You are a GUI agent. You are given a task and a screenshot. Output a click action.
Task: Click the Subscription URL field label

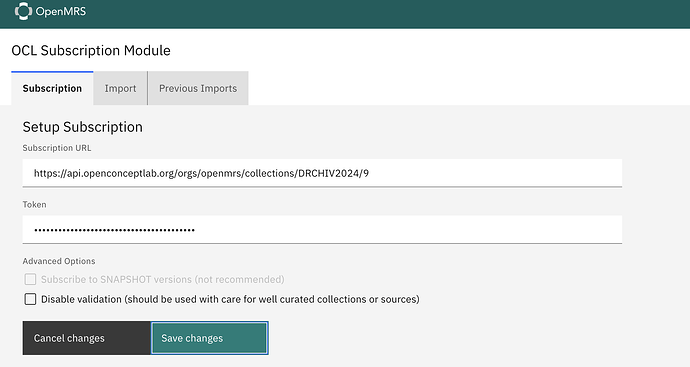click(x=57, y=148)
